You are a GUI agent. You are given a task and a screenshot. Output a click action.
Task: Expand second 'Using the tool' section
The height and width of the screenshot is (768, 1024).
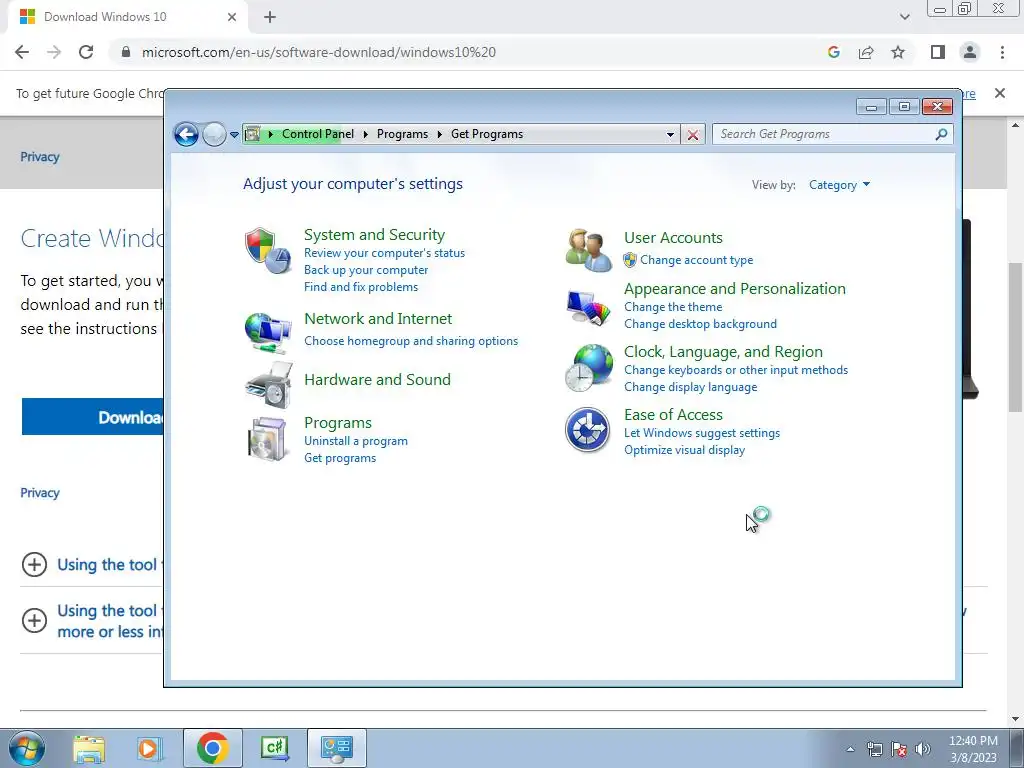(34, 620)
